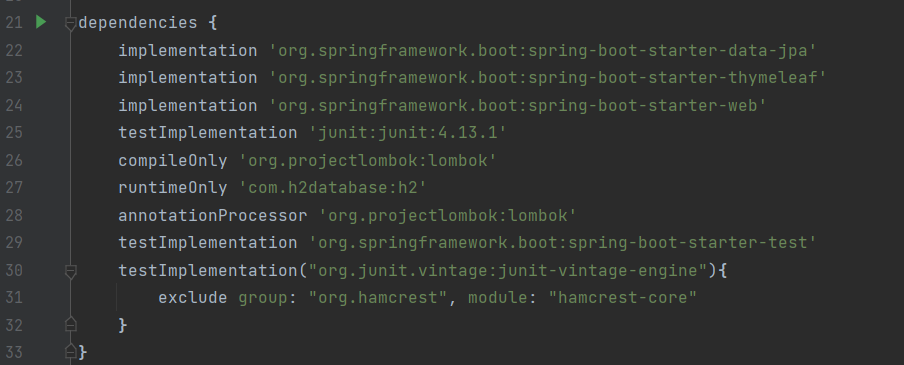Image resolution: width=904 pixels, height=365 pixels.
Task: Click the 'org.projectlombok:lombok' string after compileOnly
Action: pos(368,160)
